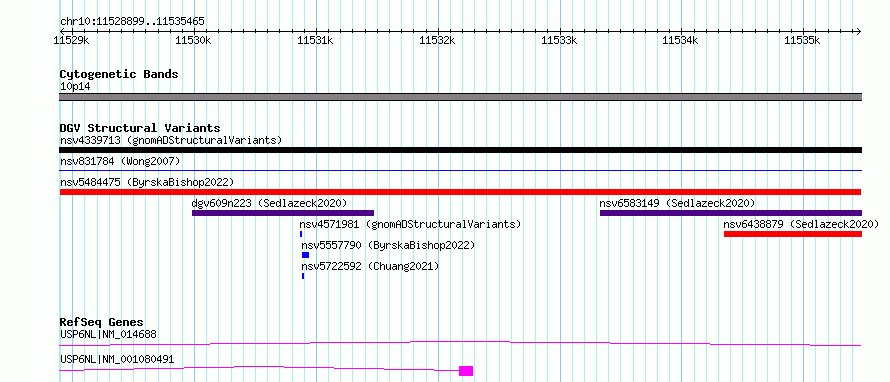Image resolution: width=890 pixels, height=382 pixels.
Task: Select the tiny blue nsv4571981 variant mark
Action: [x=301, y=234]
